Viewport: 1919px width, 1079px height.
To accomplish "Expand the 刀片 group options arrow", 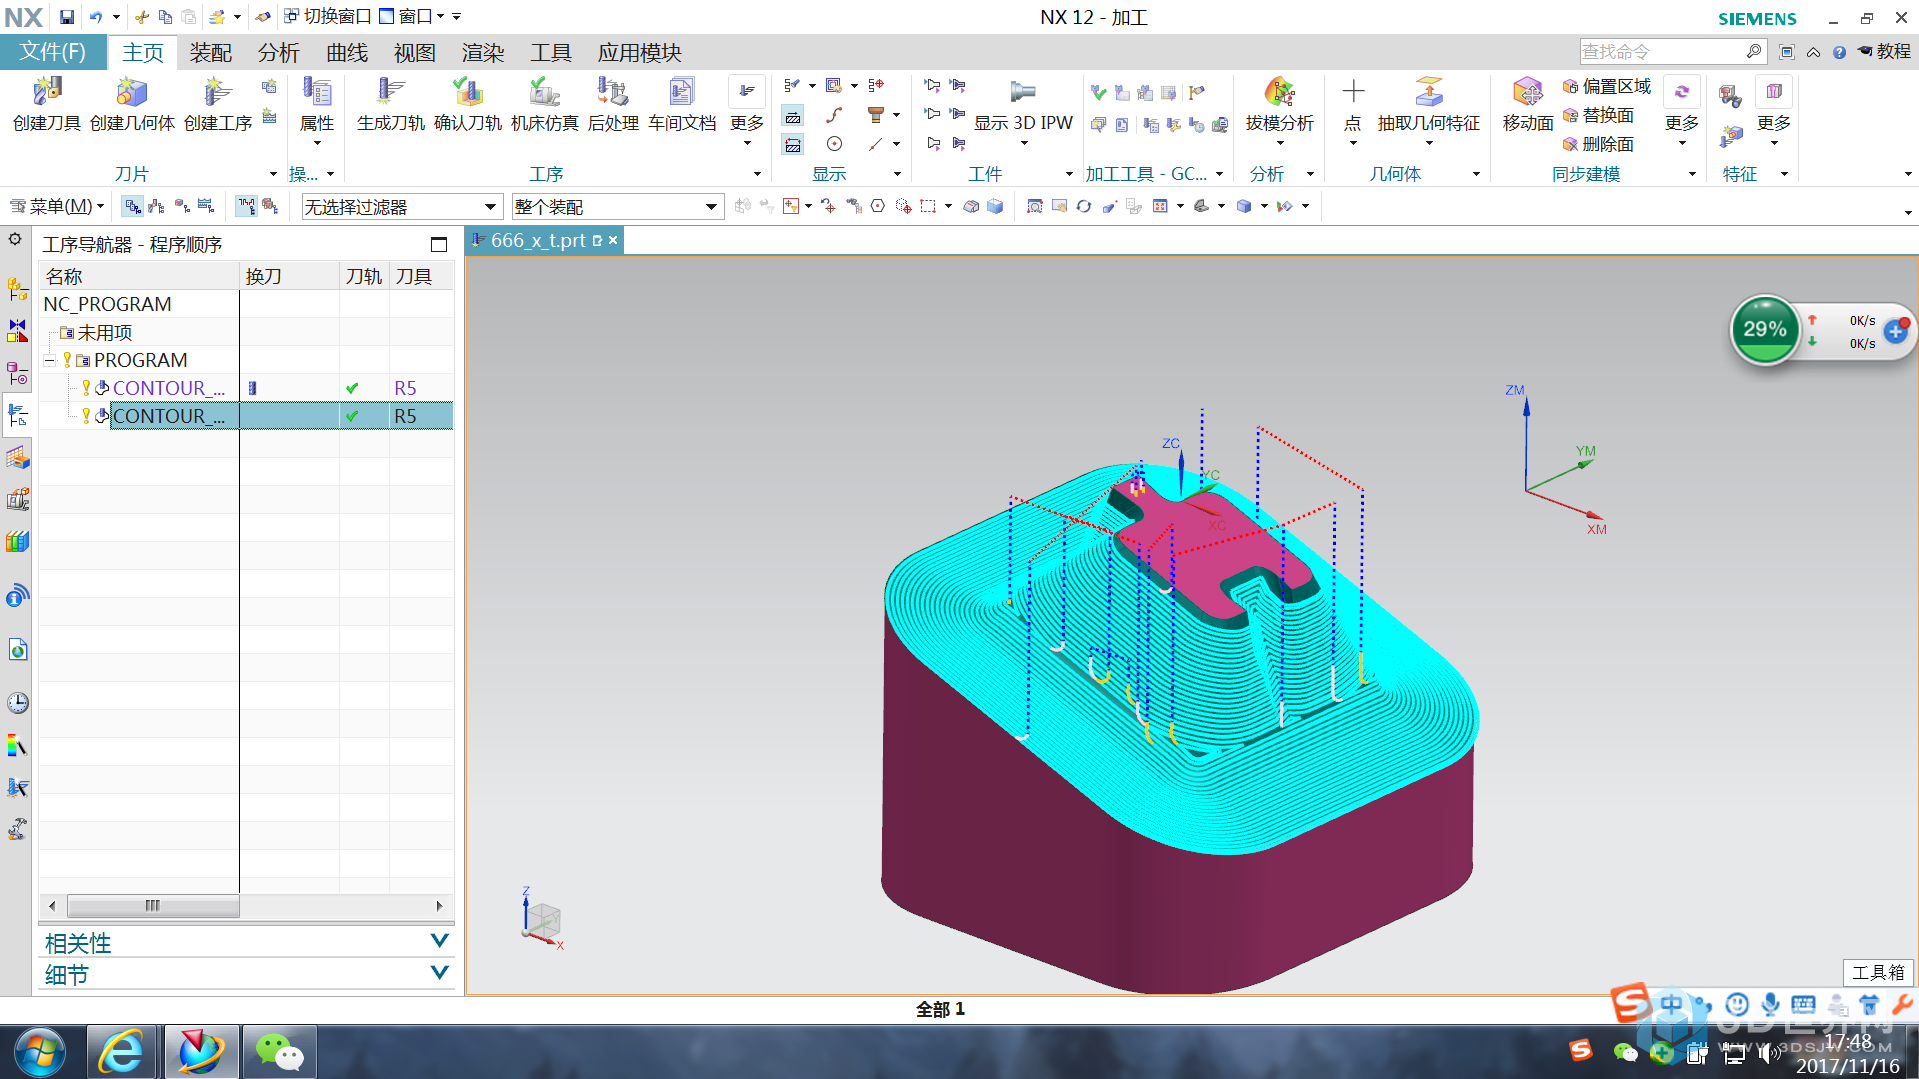I will [x=273, y=174].
